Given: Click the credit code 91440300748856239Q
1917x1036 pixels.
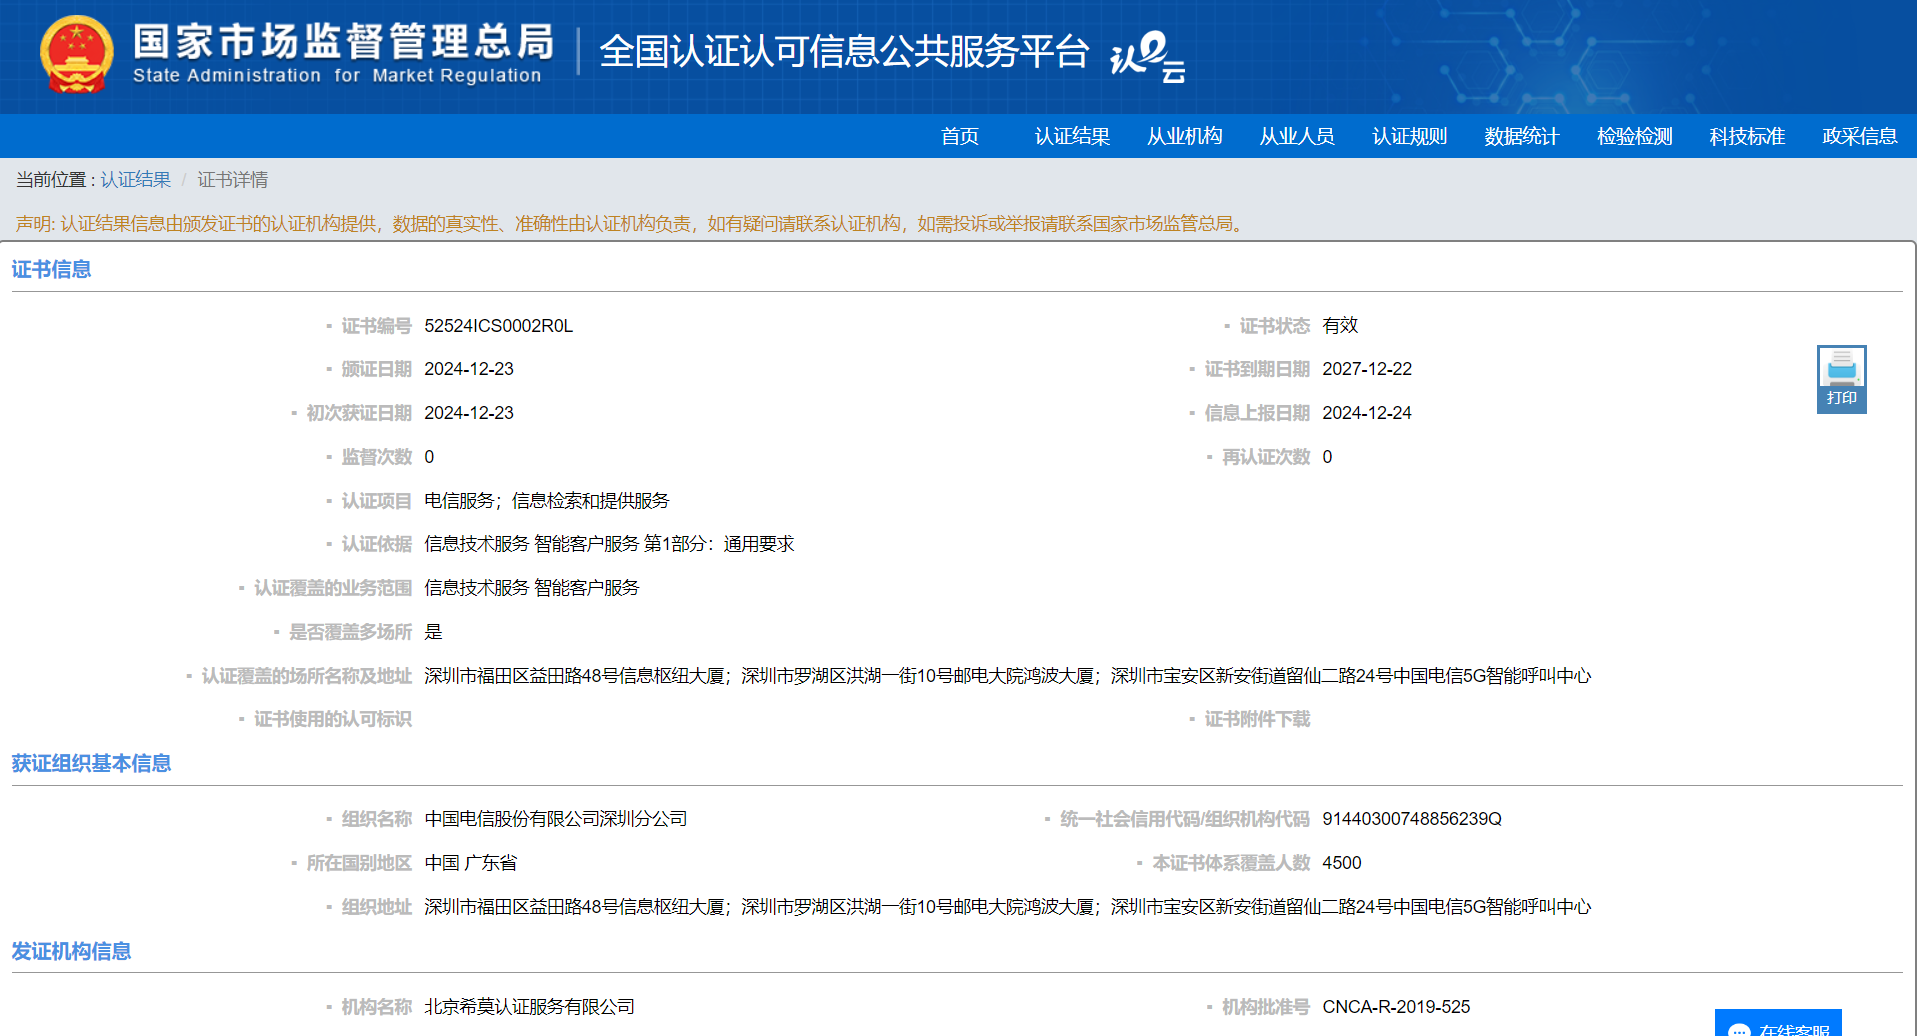Looking at the screenshot, I should click(x=1411, y=819).
